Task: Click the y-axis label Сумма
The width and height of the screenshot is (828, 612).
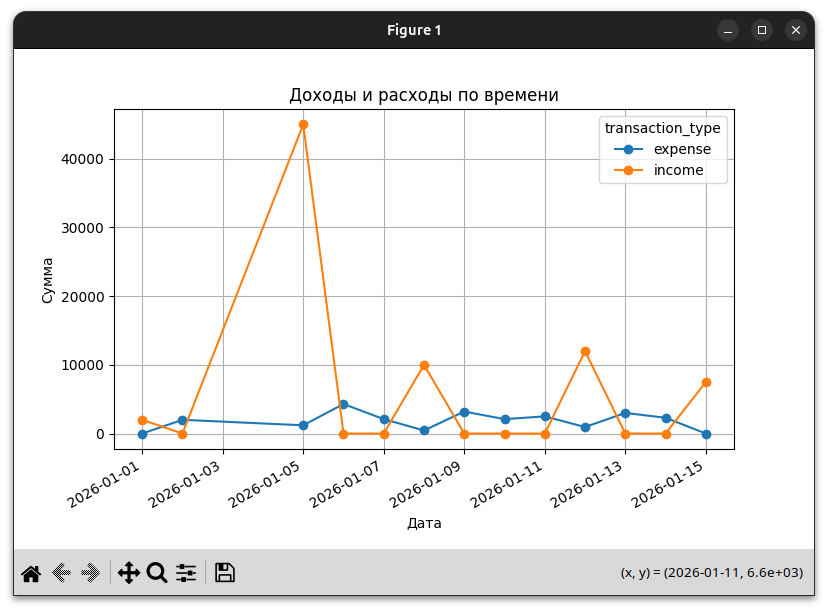Action: click(x=48, y=280)
